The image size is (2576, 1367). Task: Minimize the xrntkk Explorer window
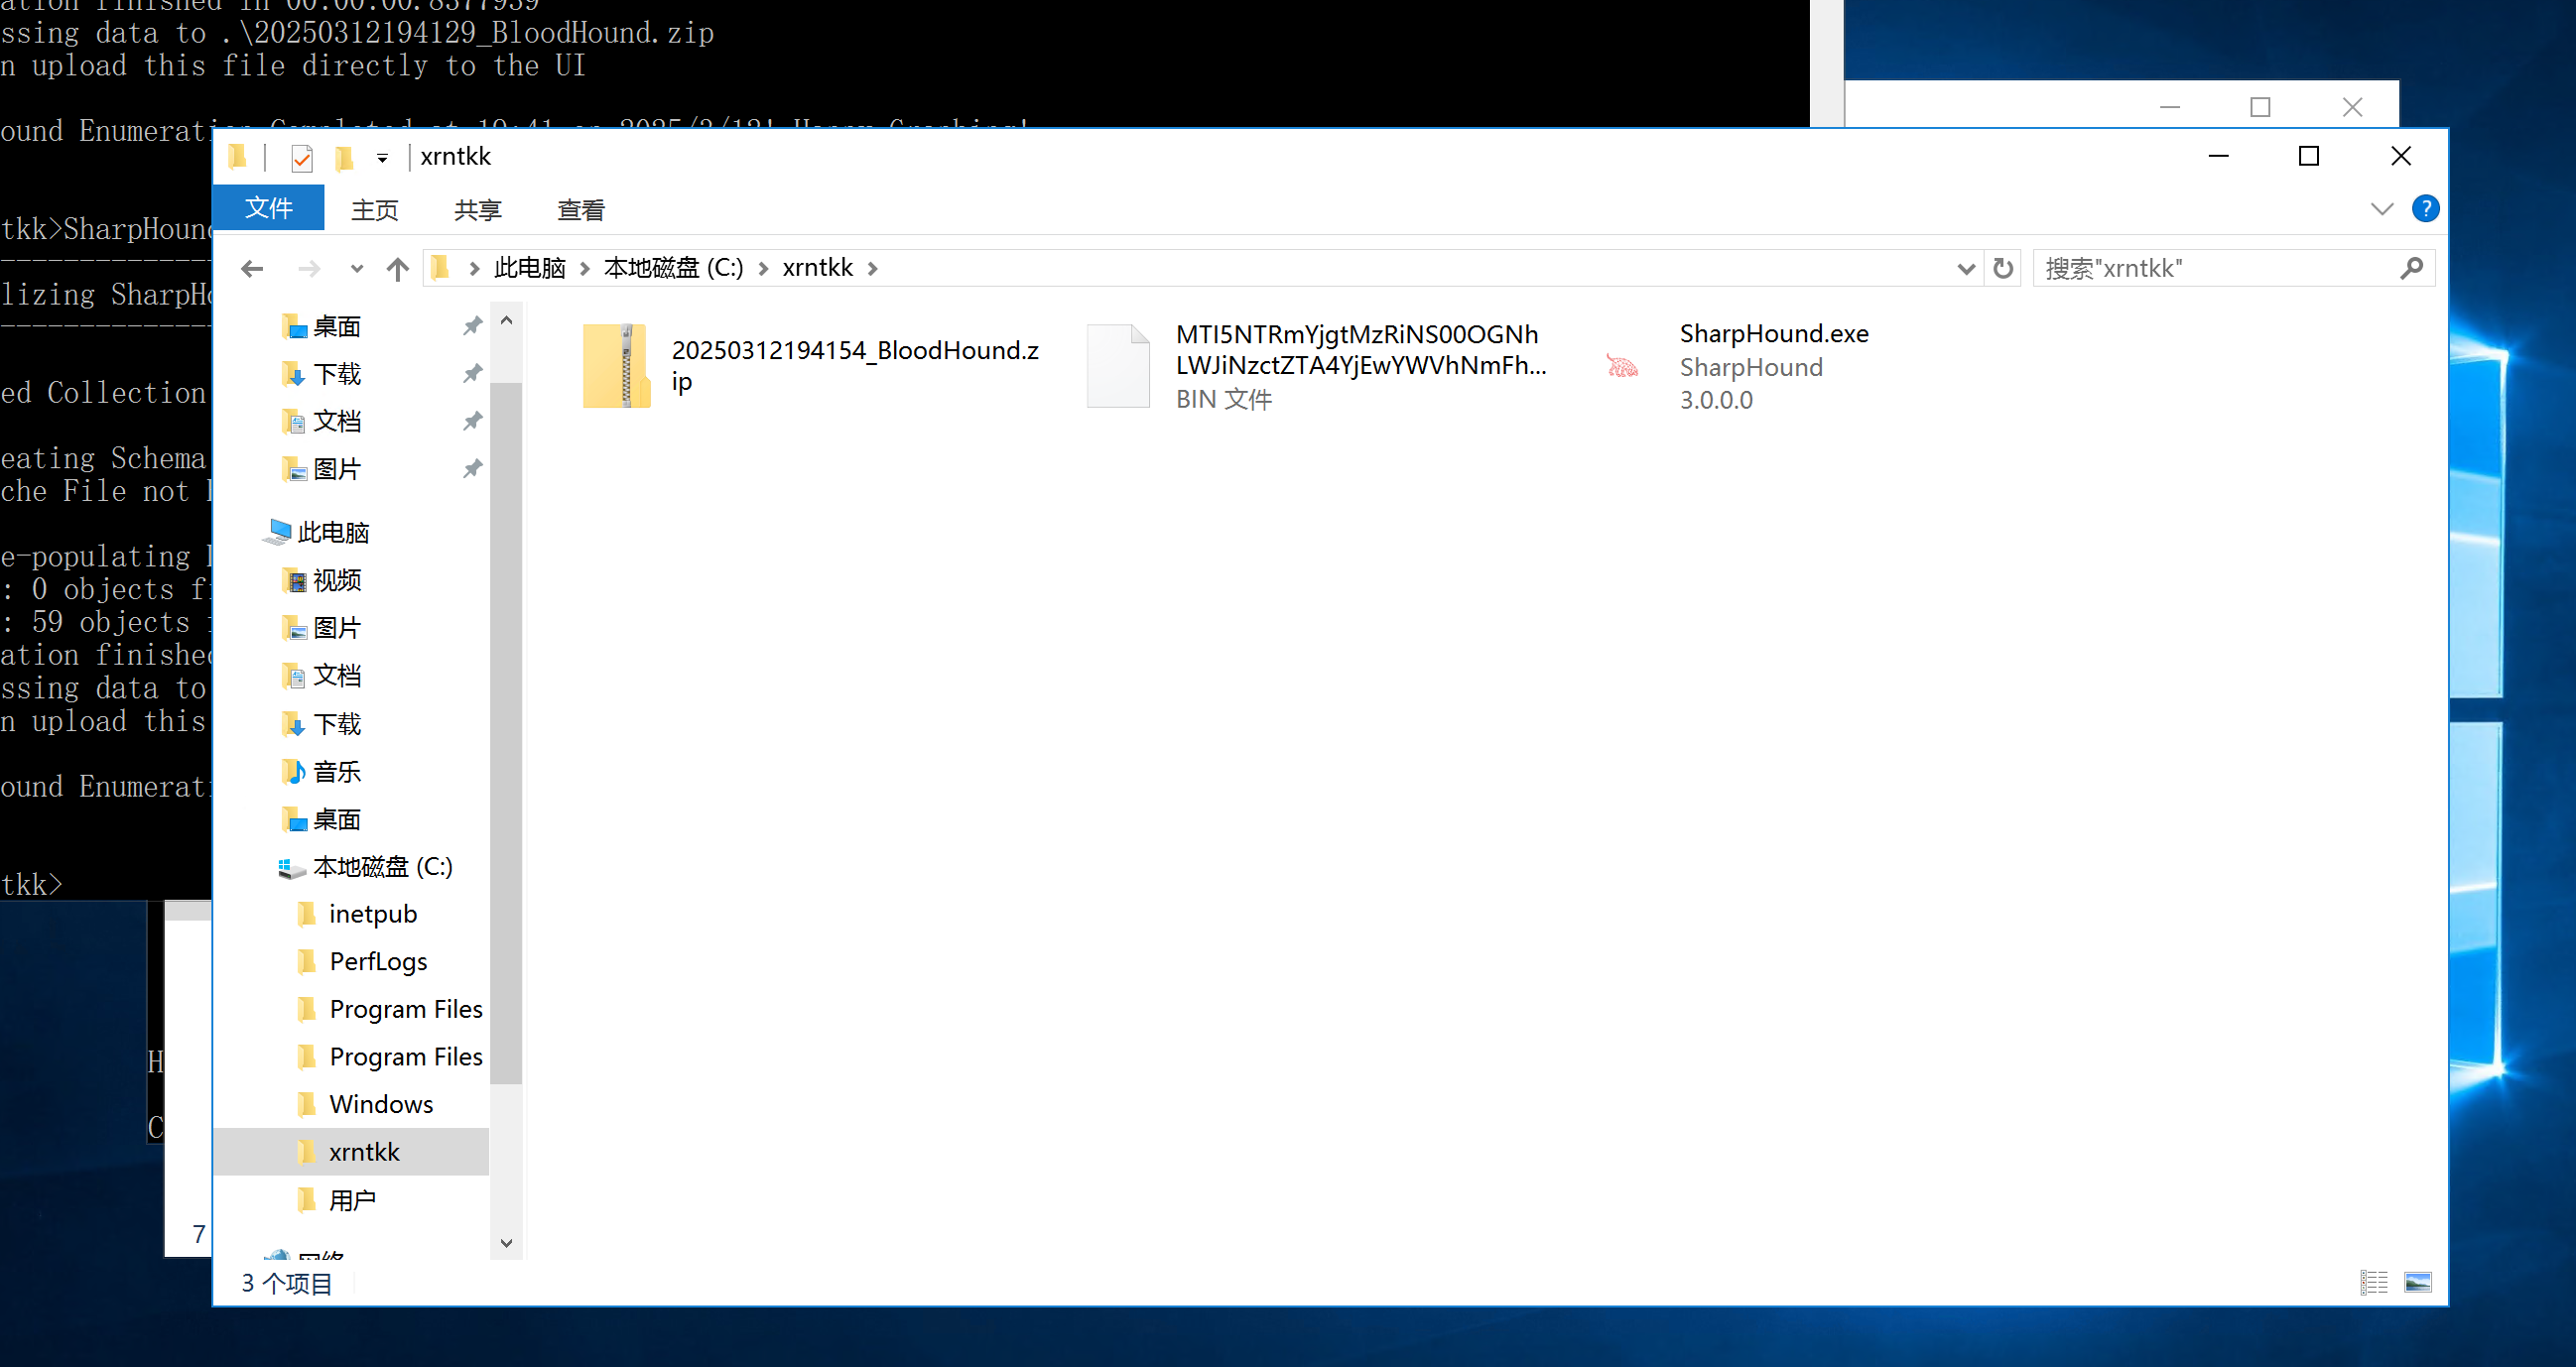pyautogui.click(x=2218, y=157)
